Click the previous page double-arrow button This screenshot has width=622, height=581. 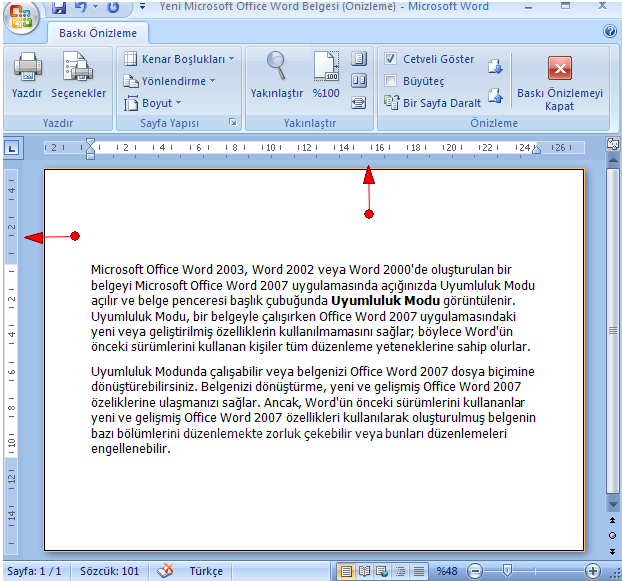click(x=612, y=520)
